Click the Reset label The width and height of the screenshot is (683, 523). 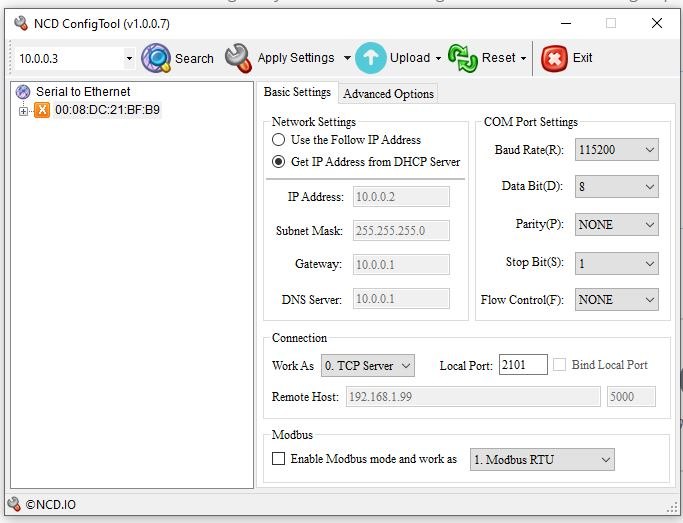[x=498, y=58]
